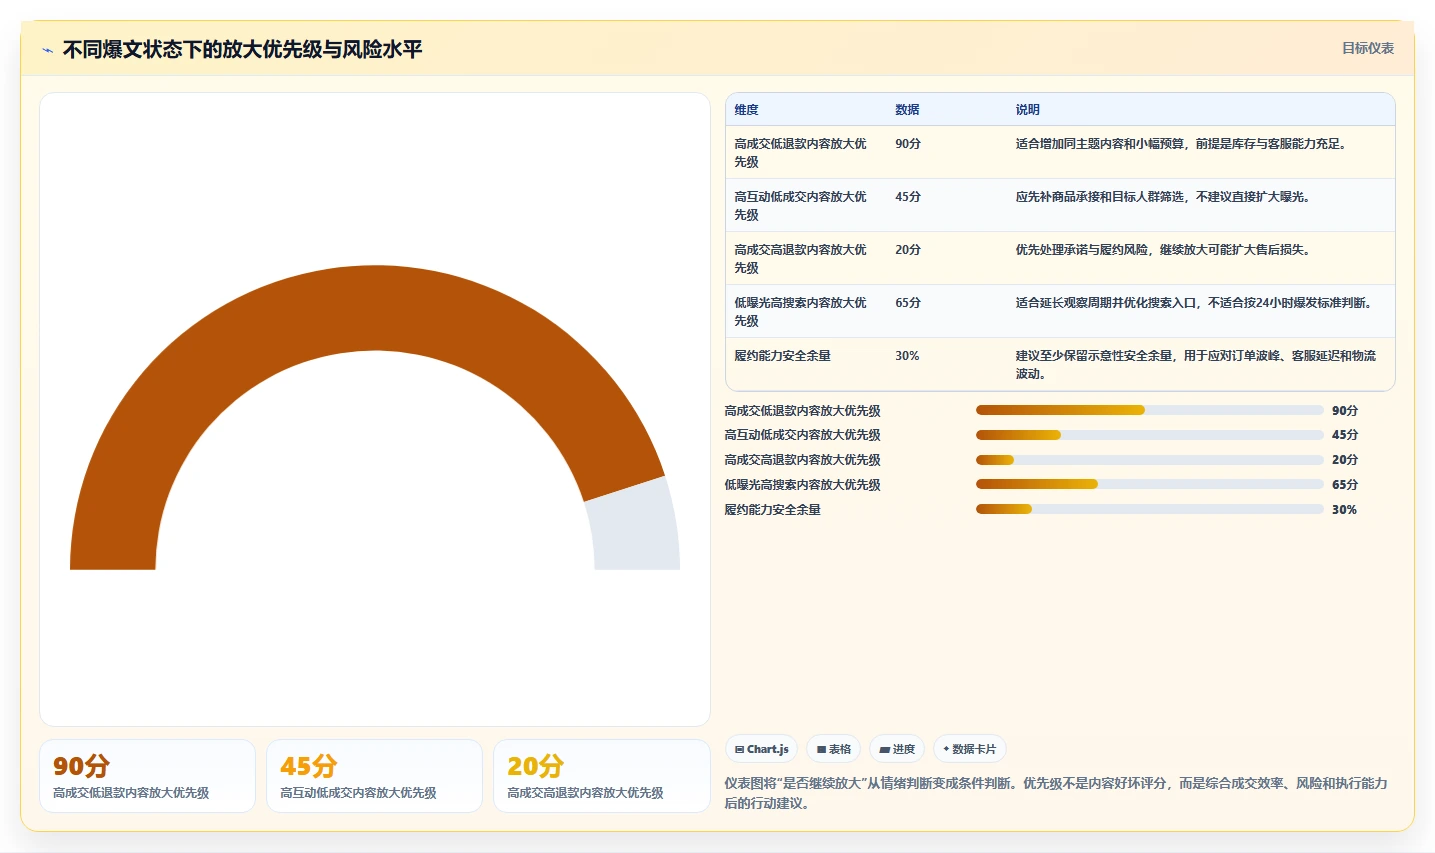Click the grey unfilled segment of the gauge

(x=635, y=525)
